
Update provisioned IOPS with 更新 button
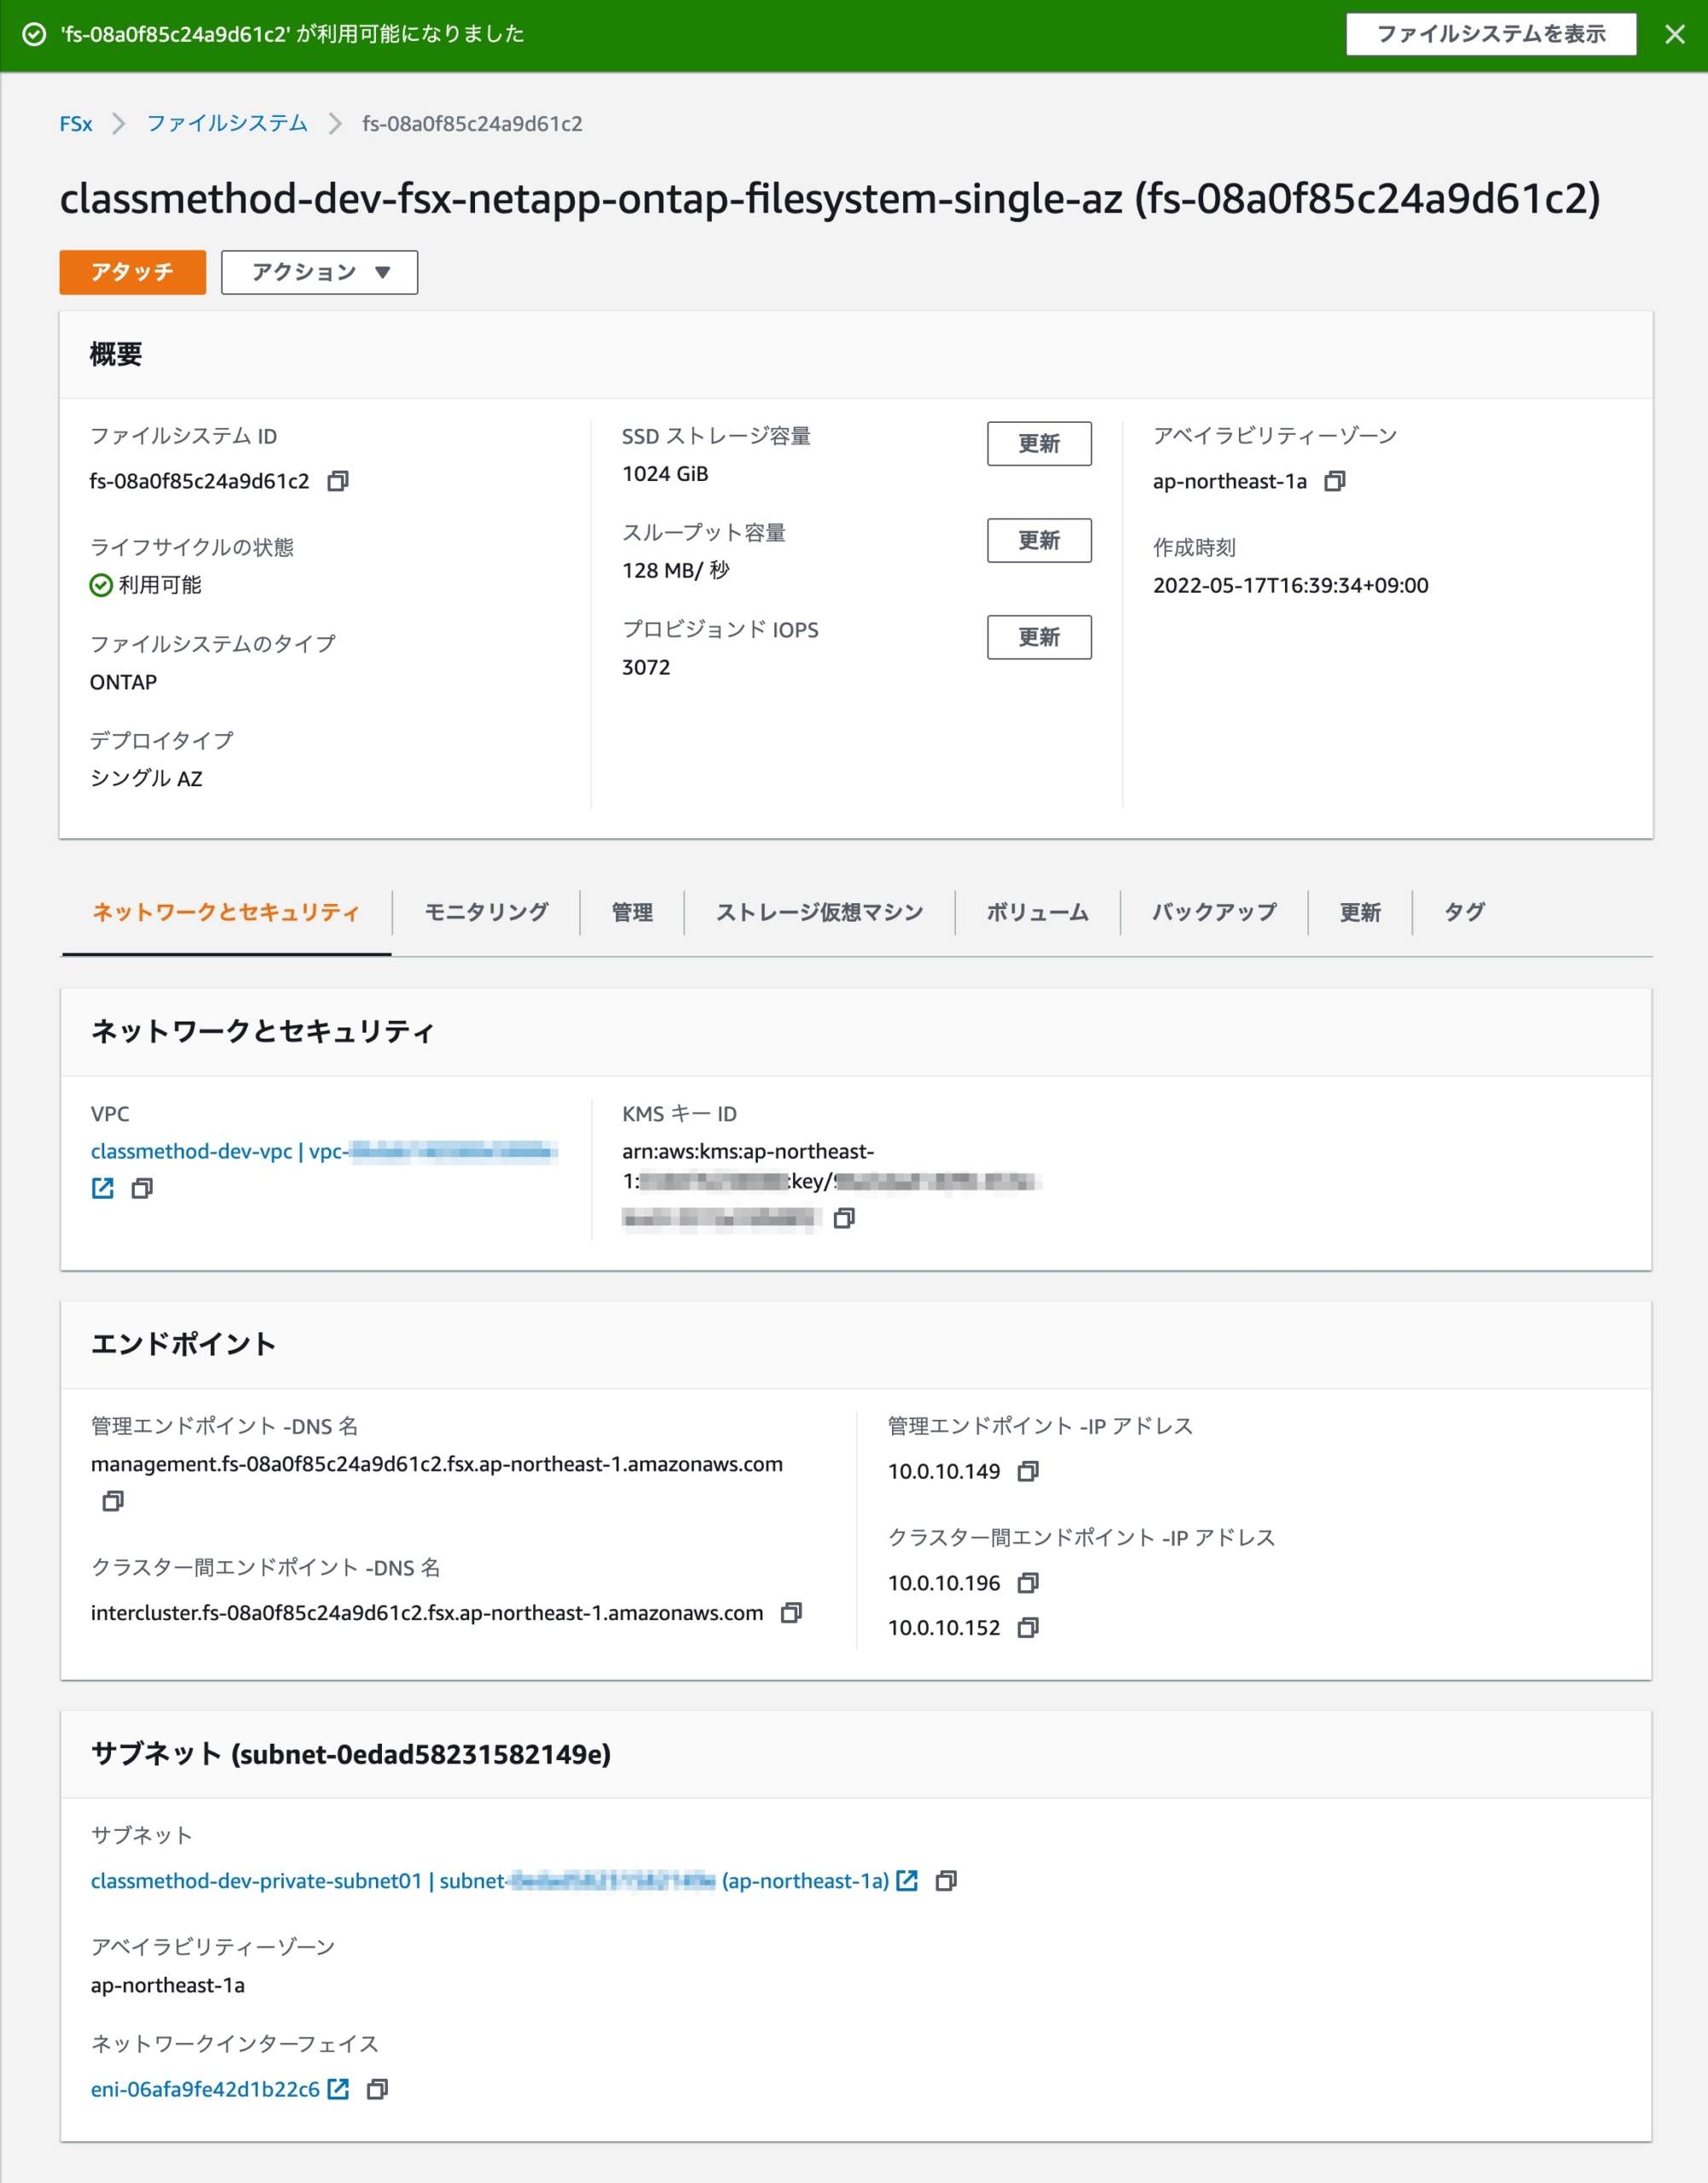pos(1039,637)
